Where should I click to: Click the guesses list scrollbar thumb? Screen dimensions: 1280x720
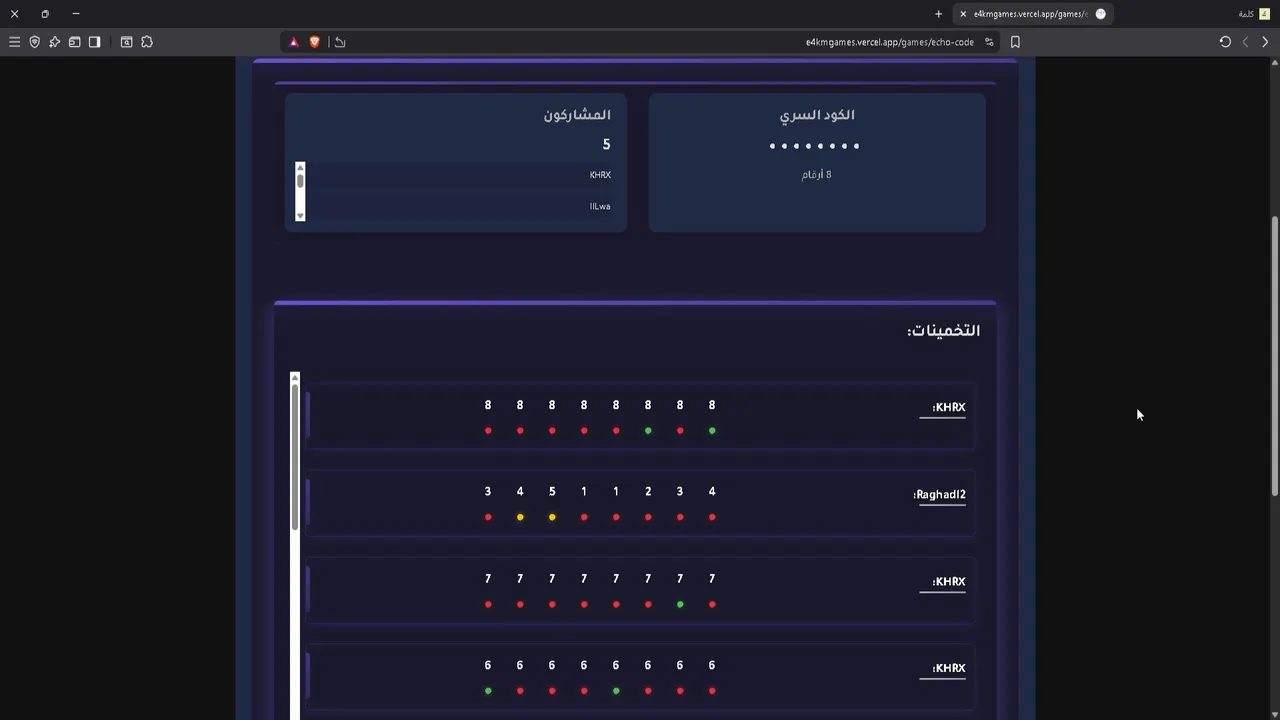[x=295, y=456]
